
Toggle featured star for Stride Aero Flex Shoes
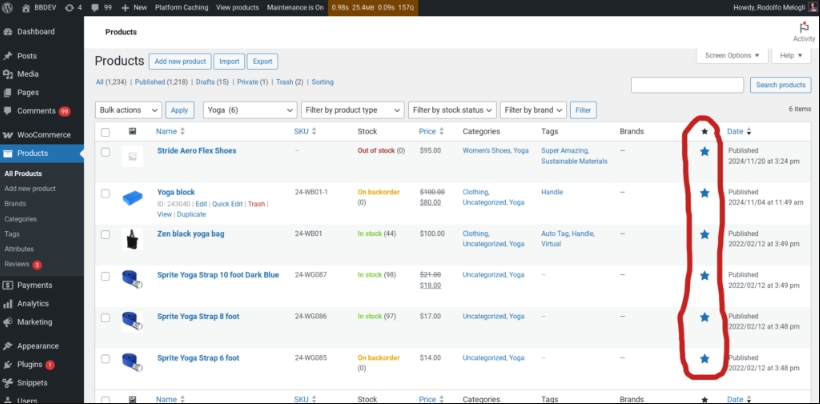704,152
